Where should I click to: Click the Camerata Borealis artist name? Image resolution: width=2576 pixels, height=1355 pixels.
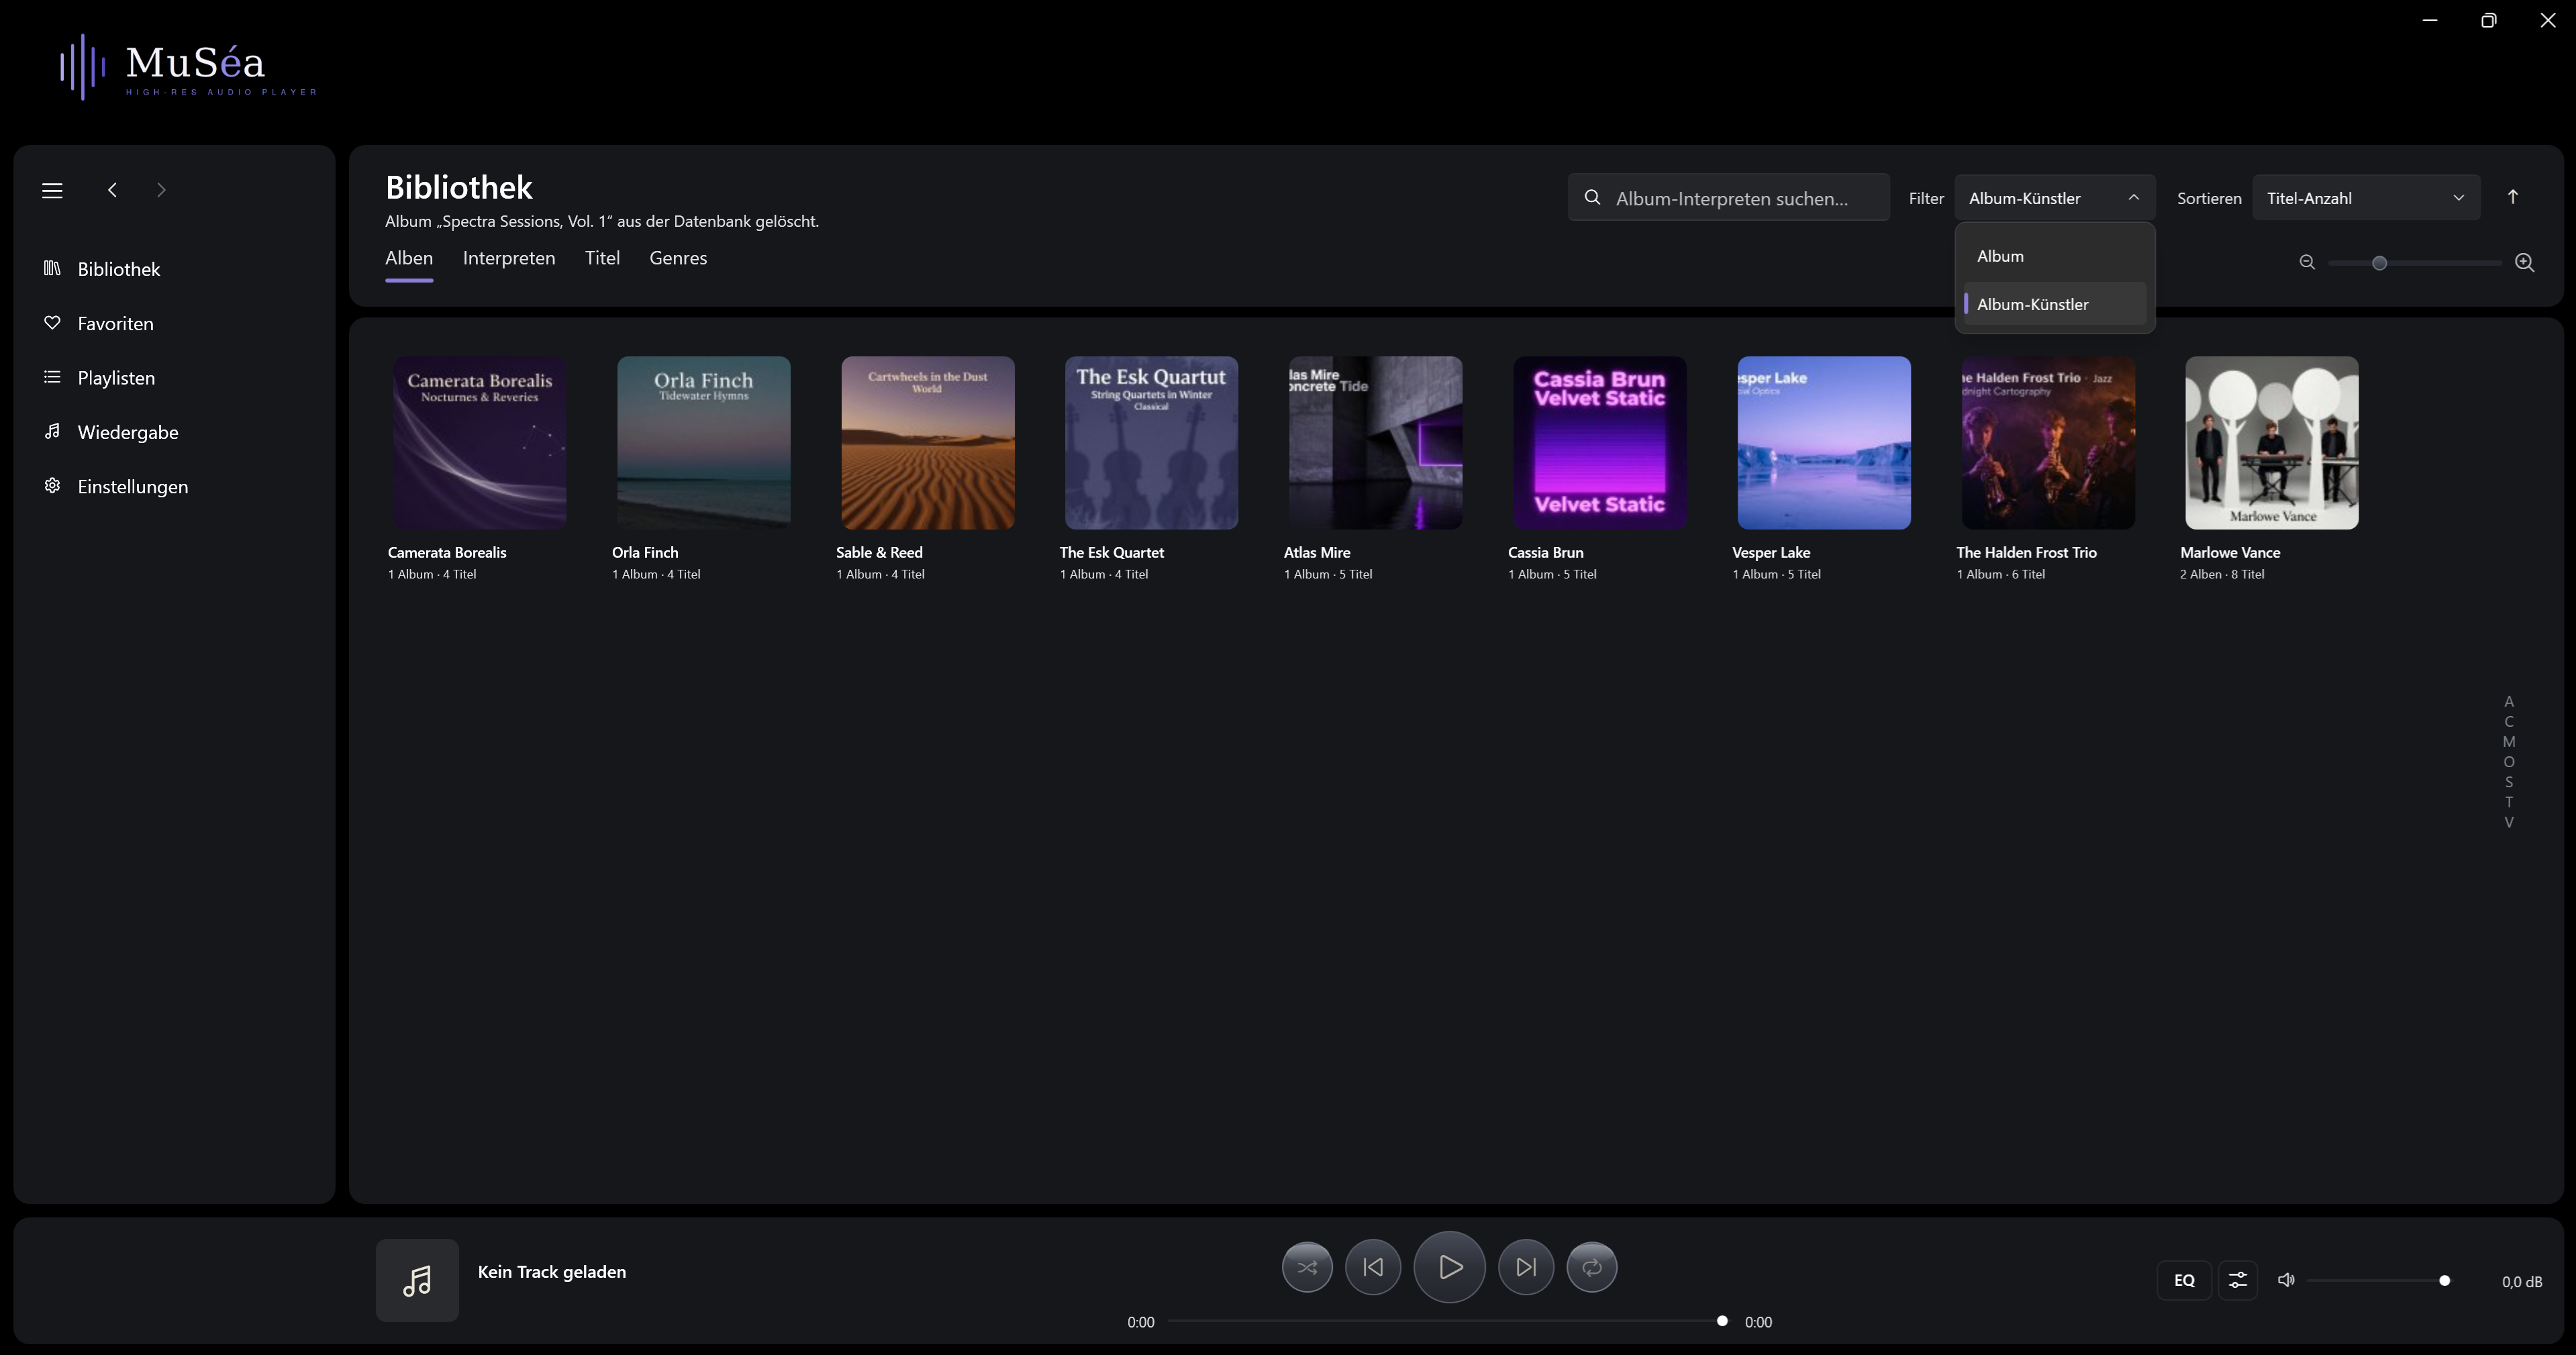pos(447,552)
